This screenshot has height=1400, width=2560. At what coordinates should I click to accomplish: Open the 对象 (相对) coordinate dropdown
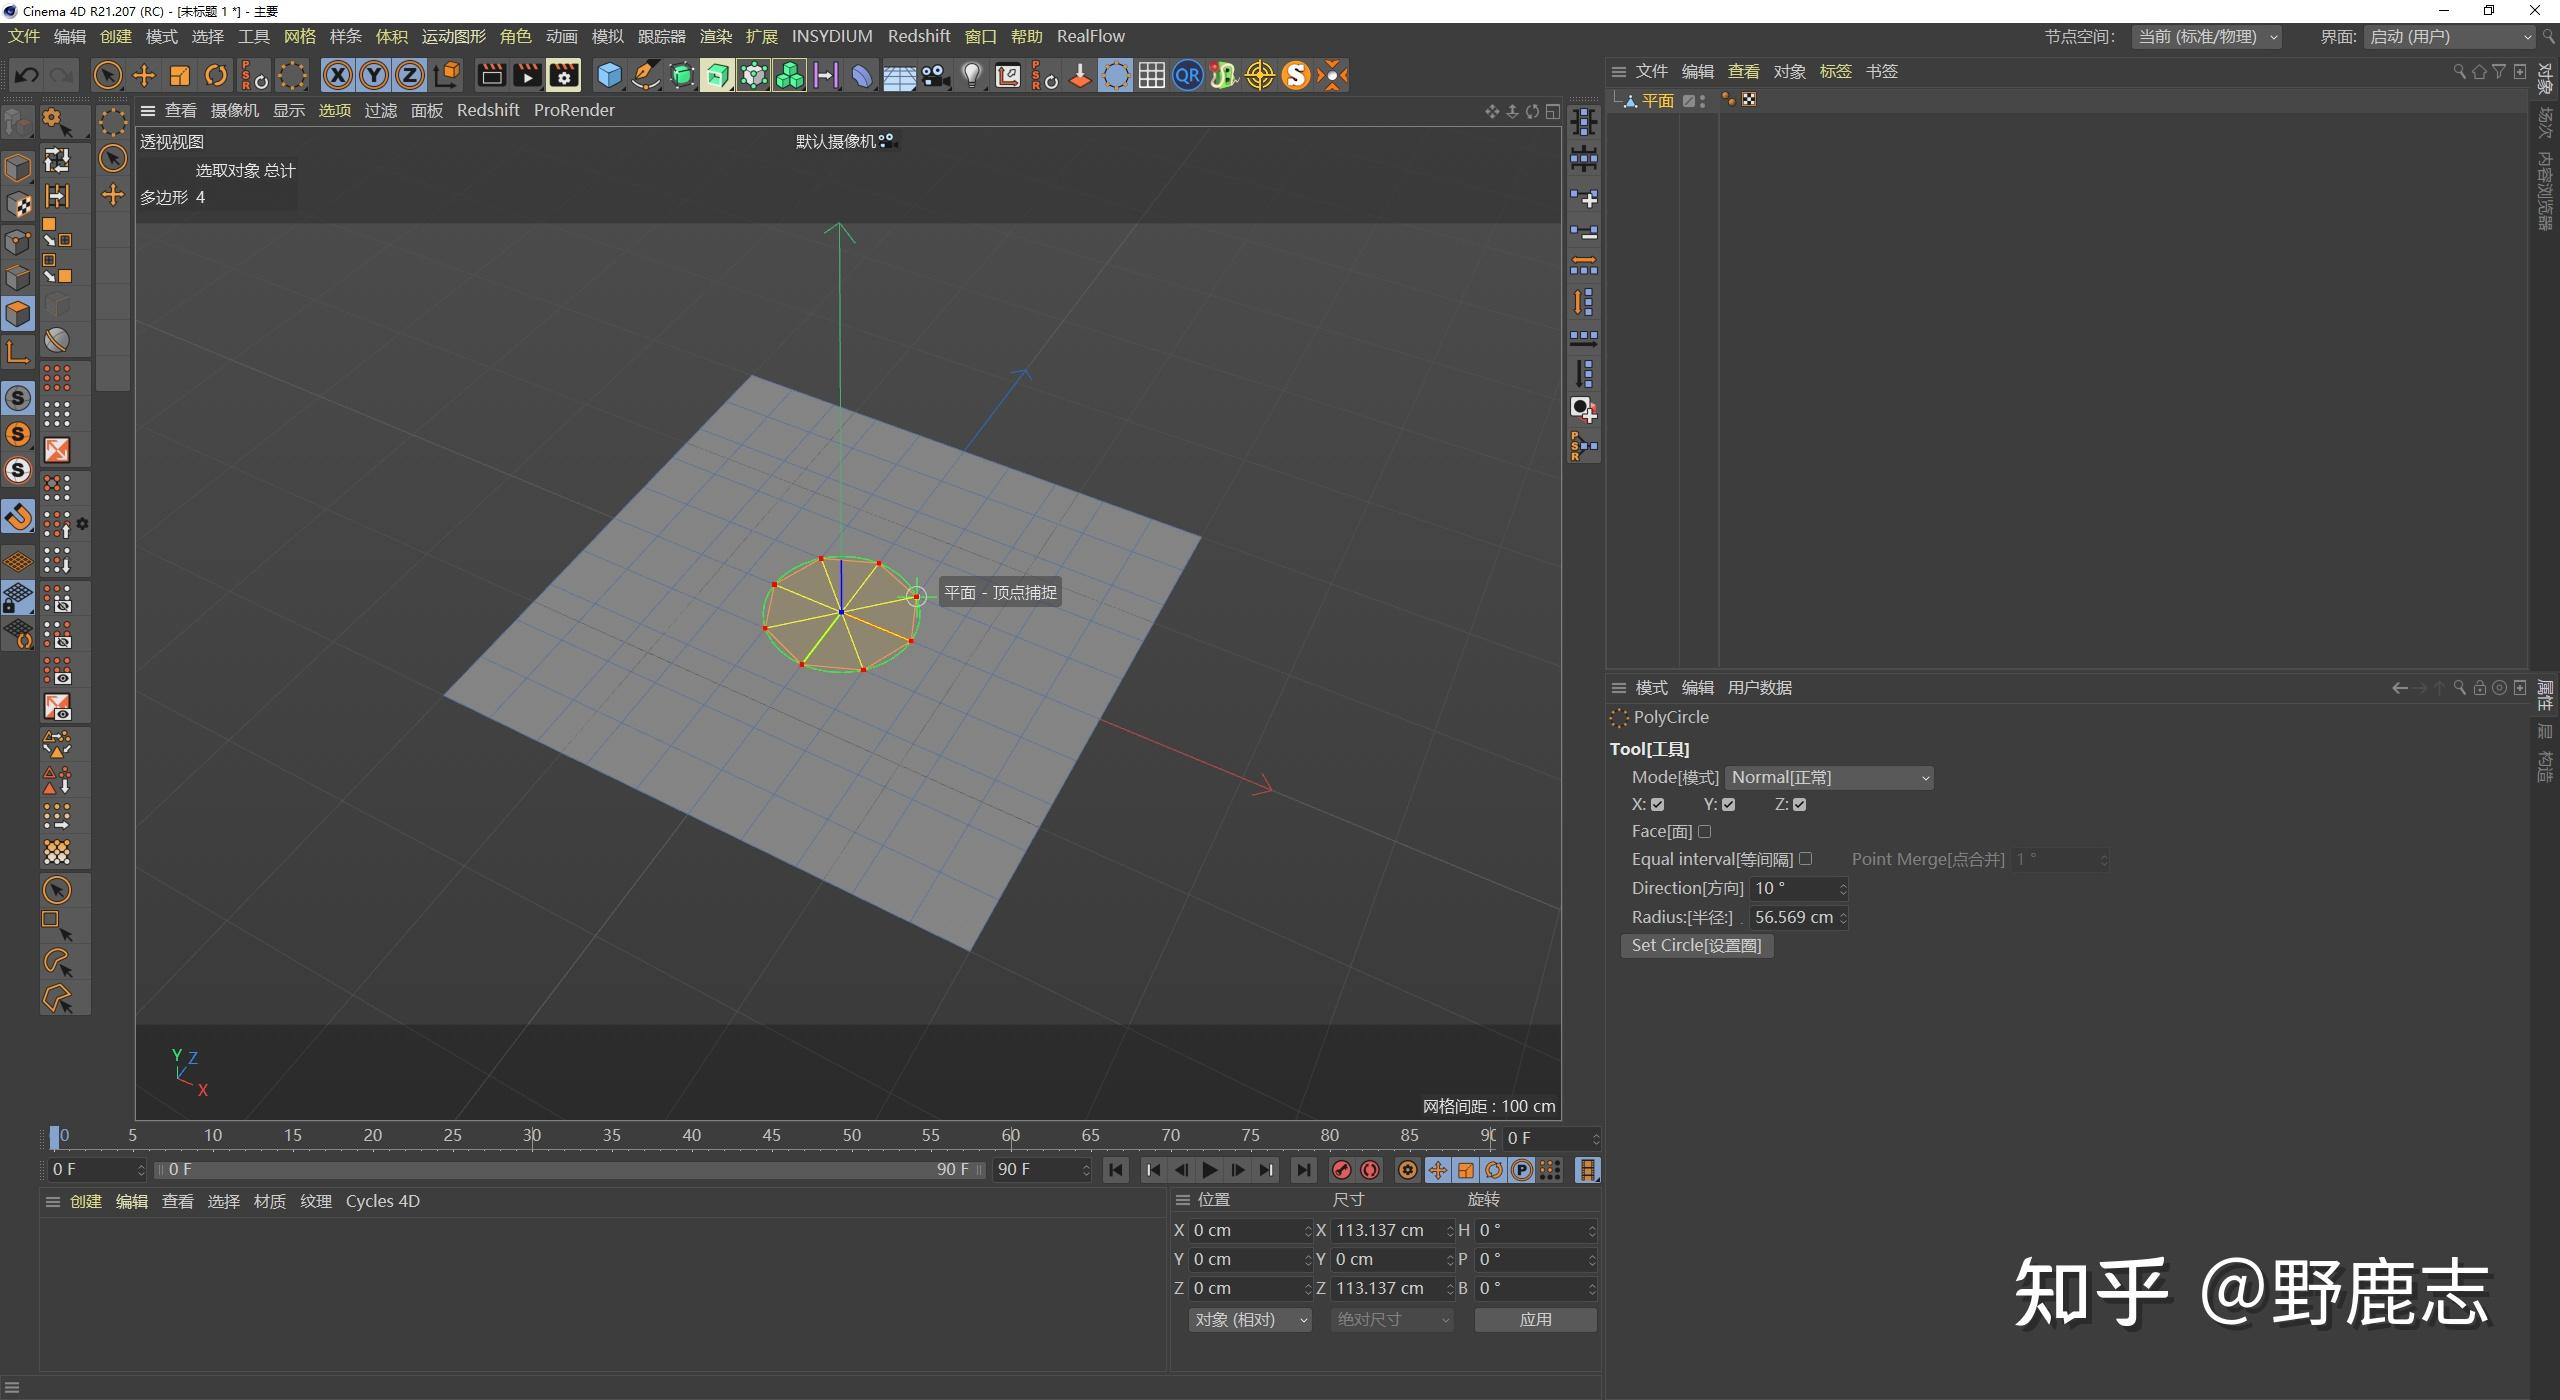pyautogui.click(x=1250, y=1320)
